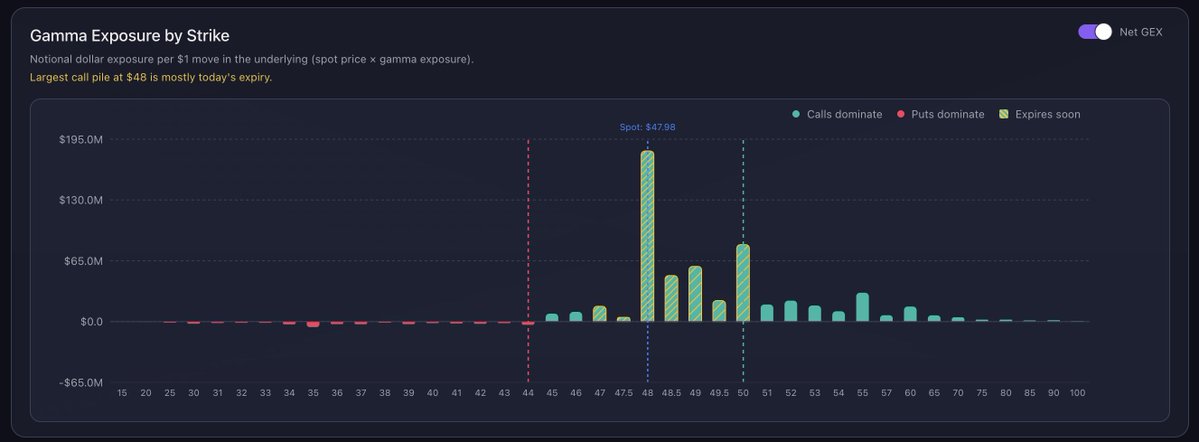
Task: Click the Expires soon legend text
Action: (1048, 115)
